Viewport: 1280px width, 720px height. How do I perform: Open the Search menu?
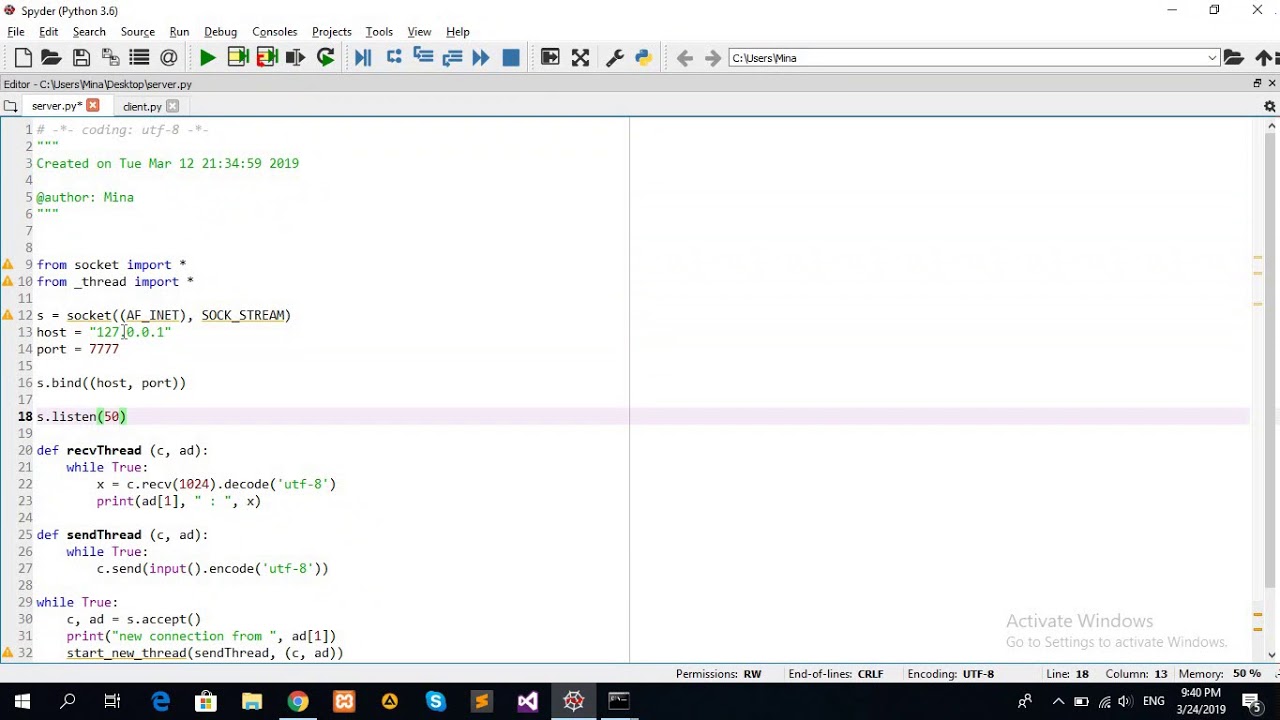point(89,32)
